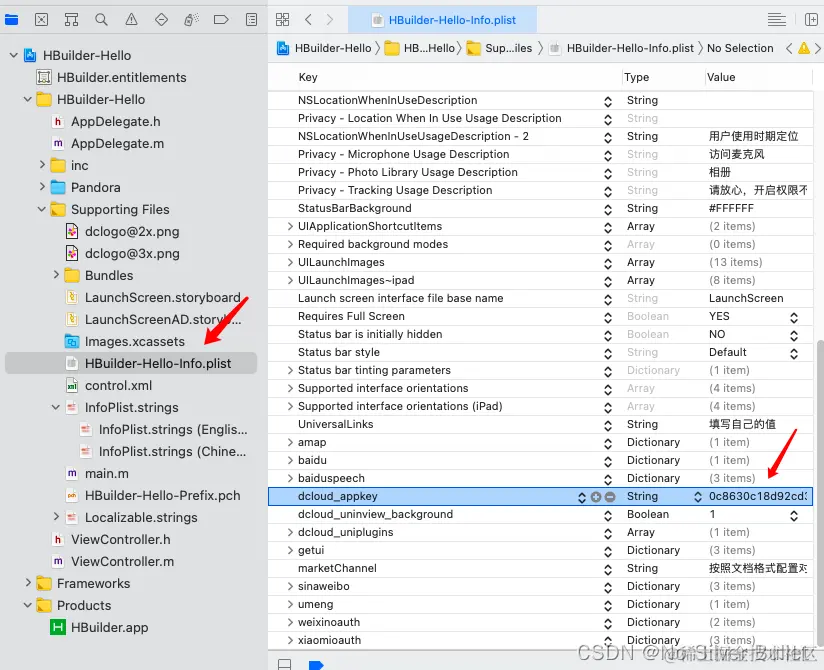
Task: Go forward with the right chevron
Action: [x=329, y=20]
